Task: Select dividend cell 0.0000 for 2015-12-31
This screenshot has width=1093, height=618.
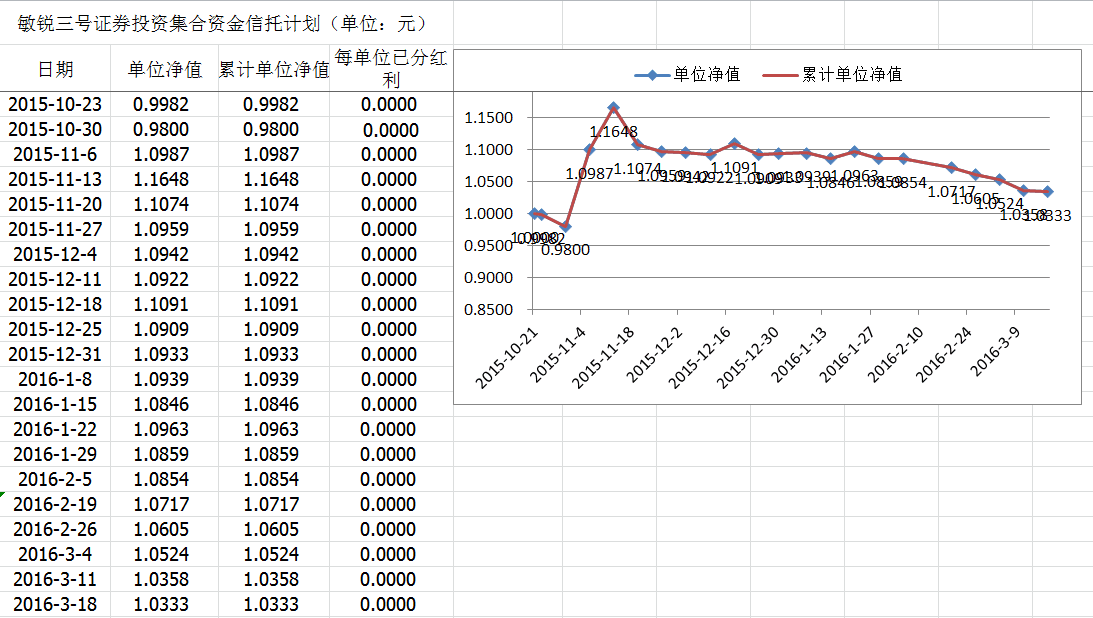Action: [x=389, y=355]
